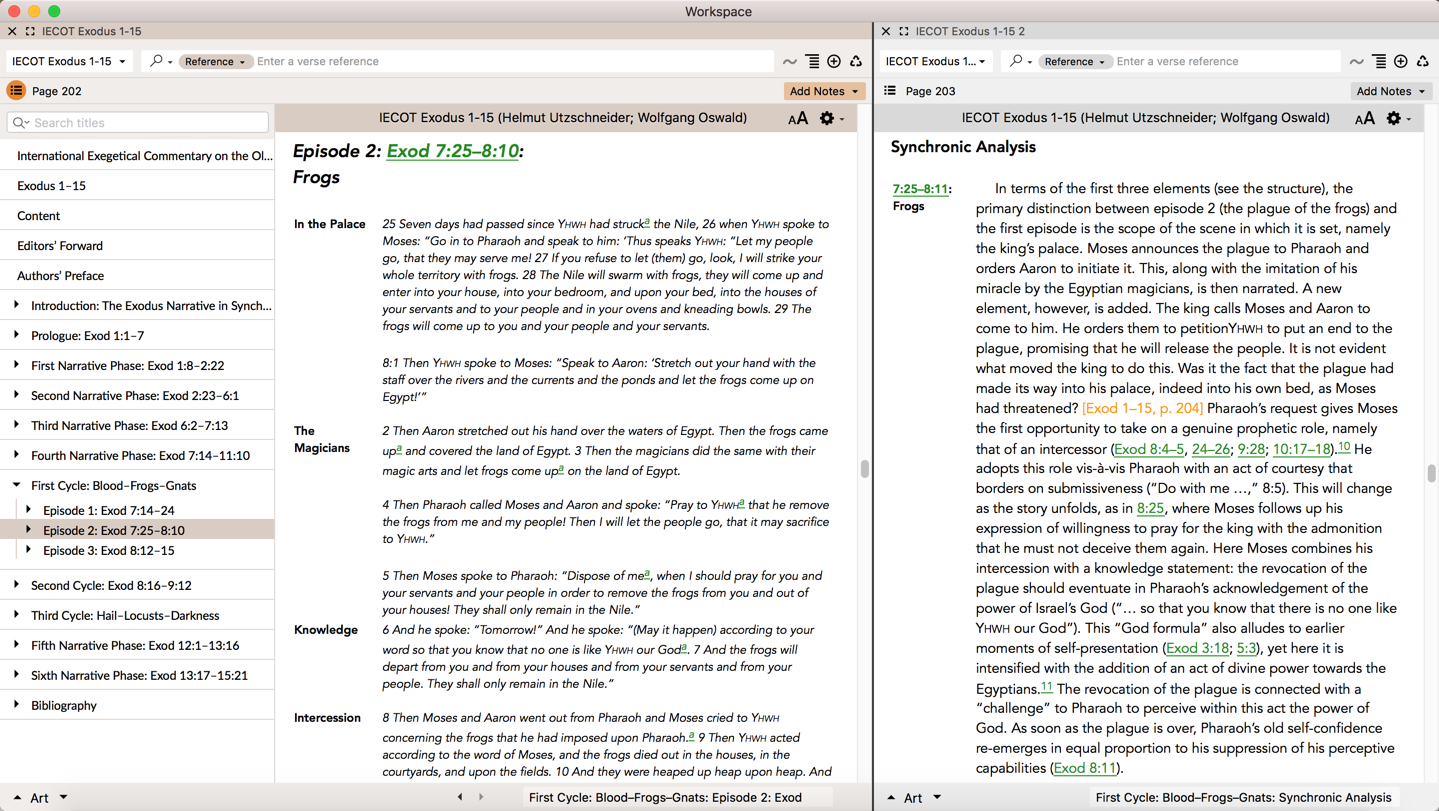Click the fullscreen icon for IECOT Exodus 1-15 2
This screenshot has width=1439, height=811.
pos(903,31)
